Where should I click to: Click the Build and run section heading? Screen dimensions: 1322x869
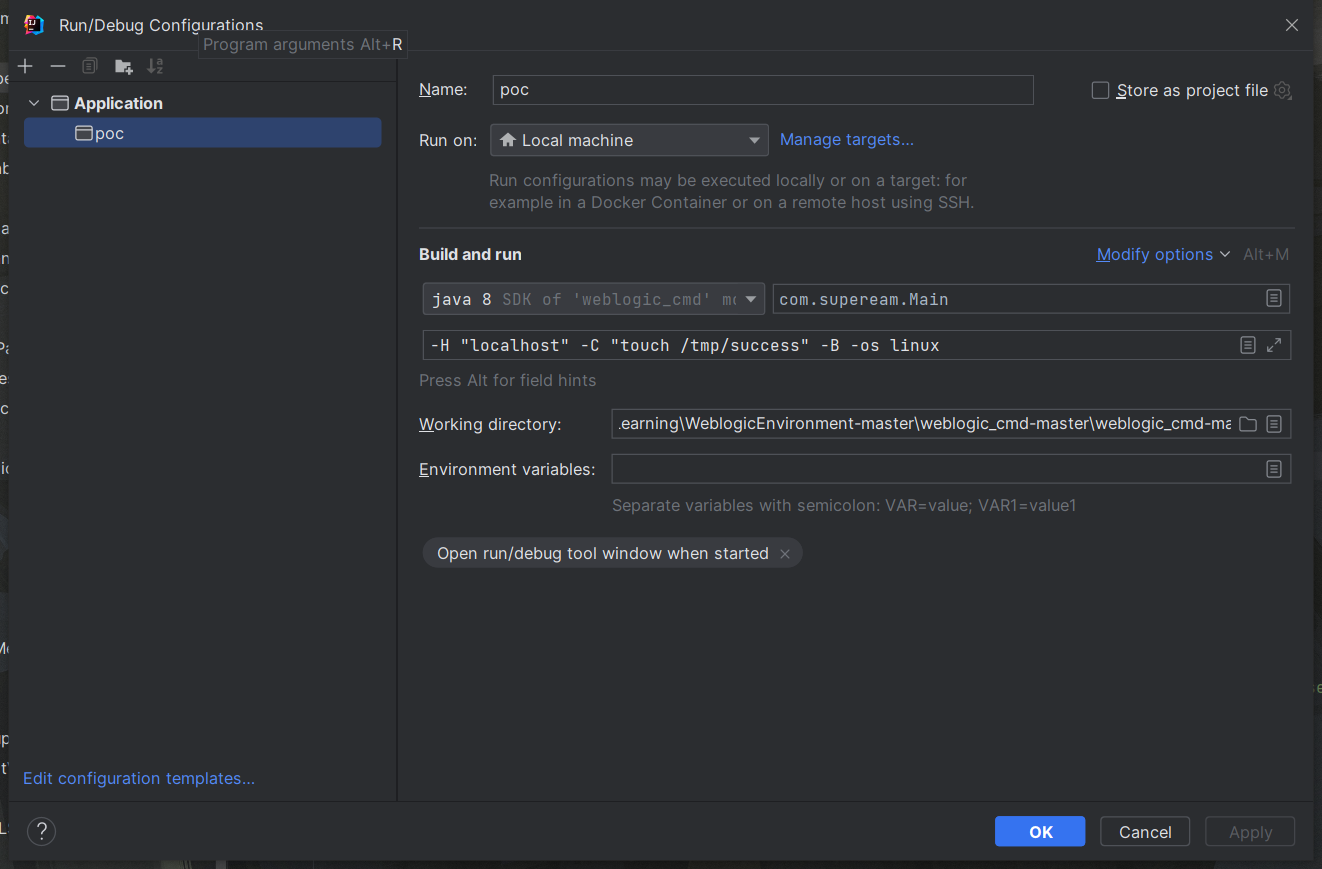click(x=470, y=254)
